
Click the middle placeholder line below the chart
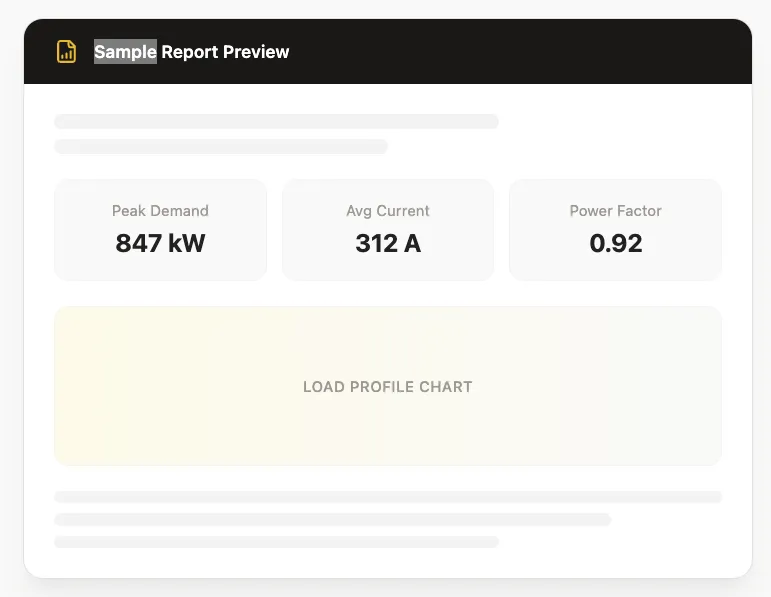tap(332, 519)
